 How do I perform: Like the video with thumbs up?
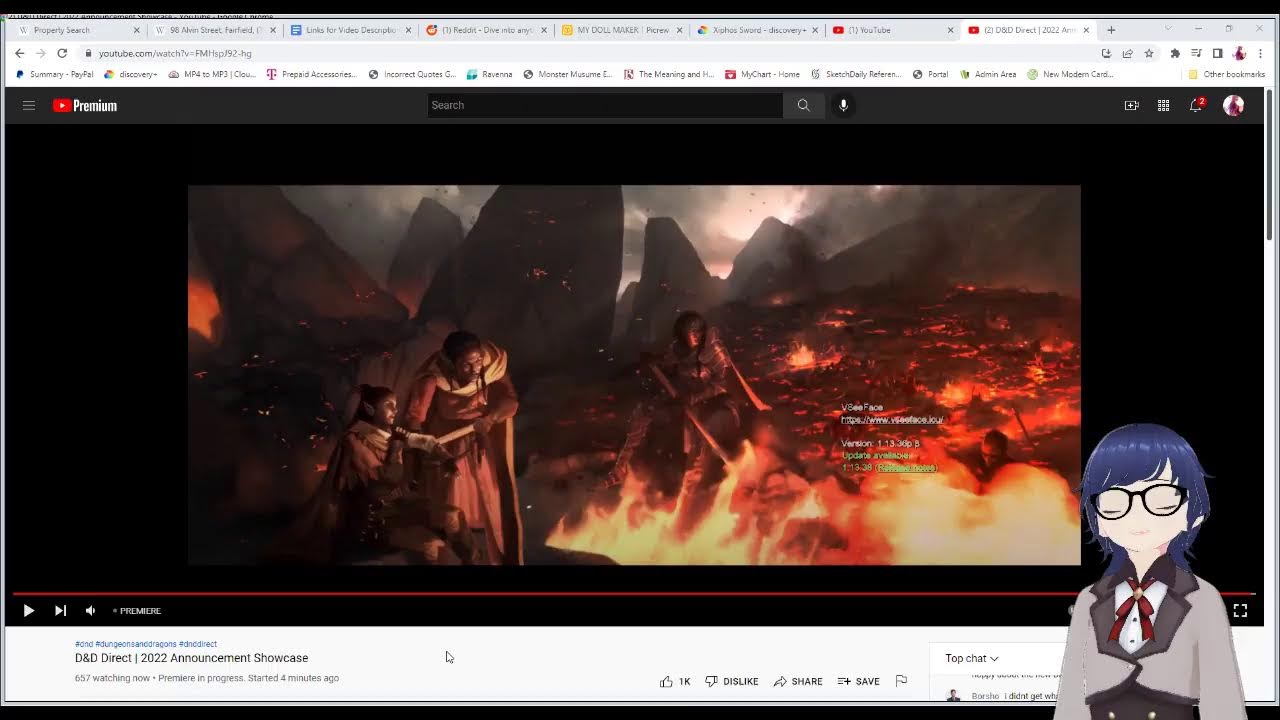tap(675, 681)
